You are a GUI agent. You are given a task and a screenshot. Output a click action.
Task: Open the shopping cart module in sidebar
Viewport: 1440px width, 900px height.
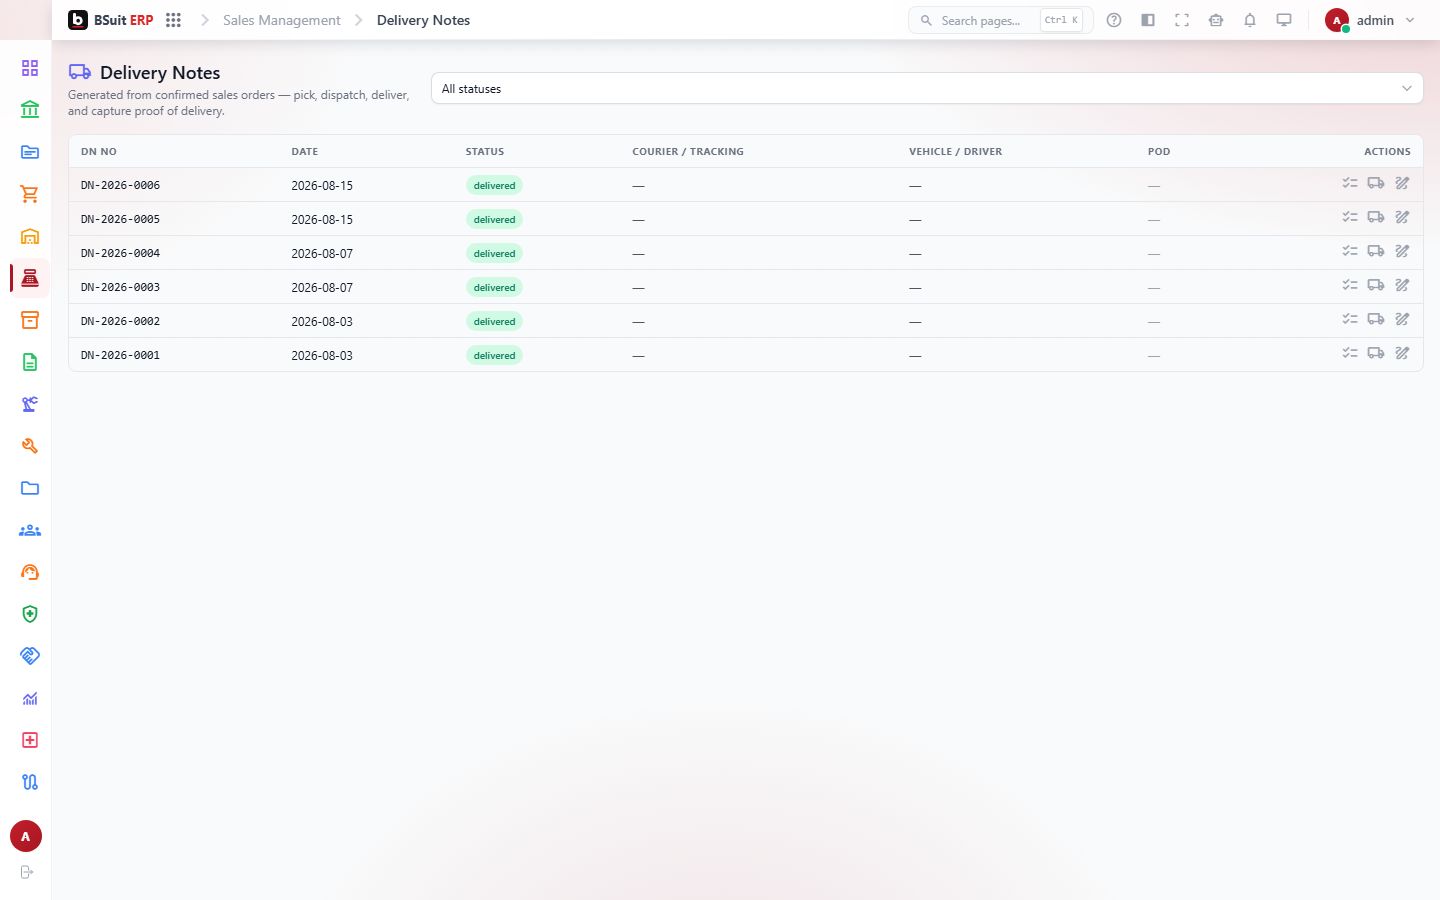[30, 194]
